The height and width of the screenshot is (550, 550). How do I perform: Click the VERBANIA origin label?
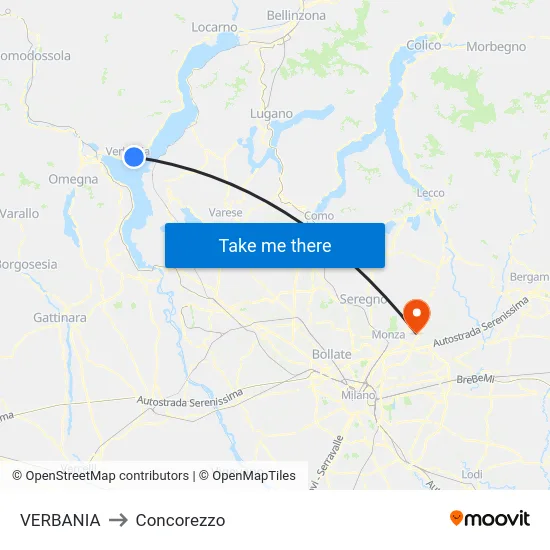(60, 520)
